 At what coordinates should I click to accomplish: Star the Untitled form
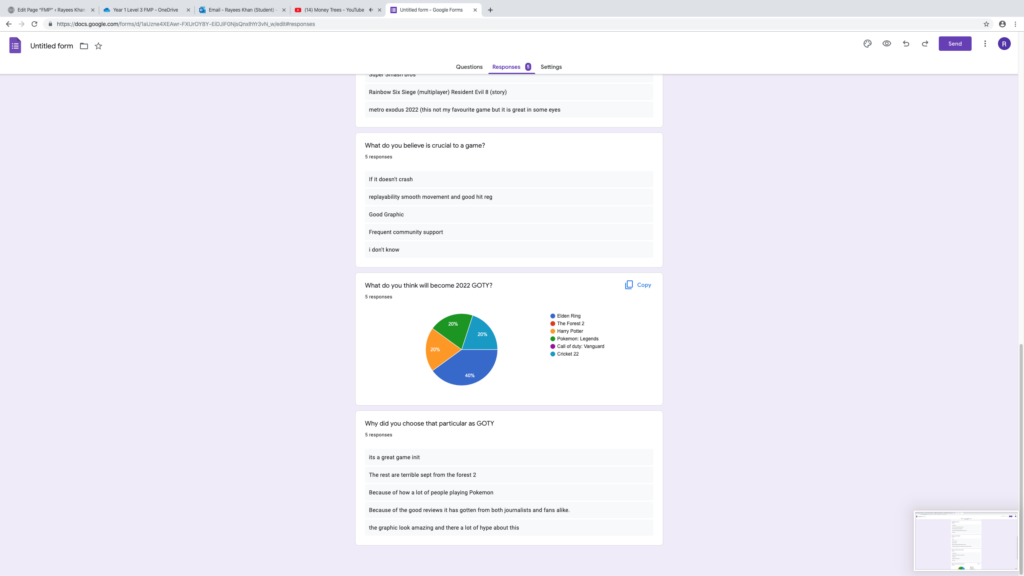(99, 46)
